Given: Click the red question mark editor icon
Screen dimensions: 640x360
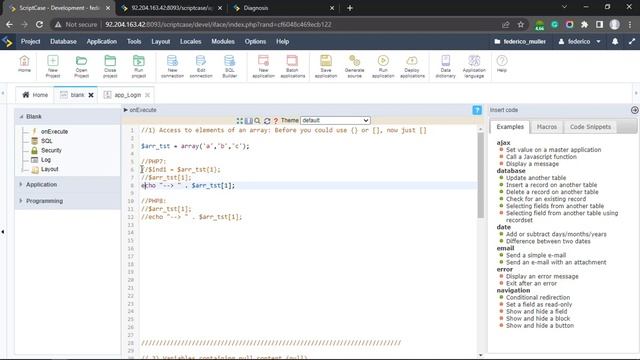Looking at the screenshot, I should pos(276,120).
